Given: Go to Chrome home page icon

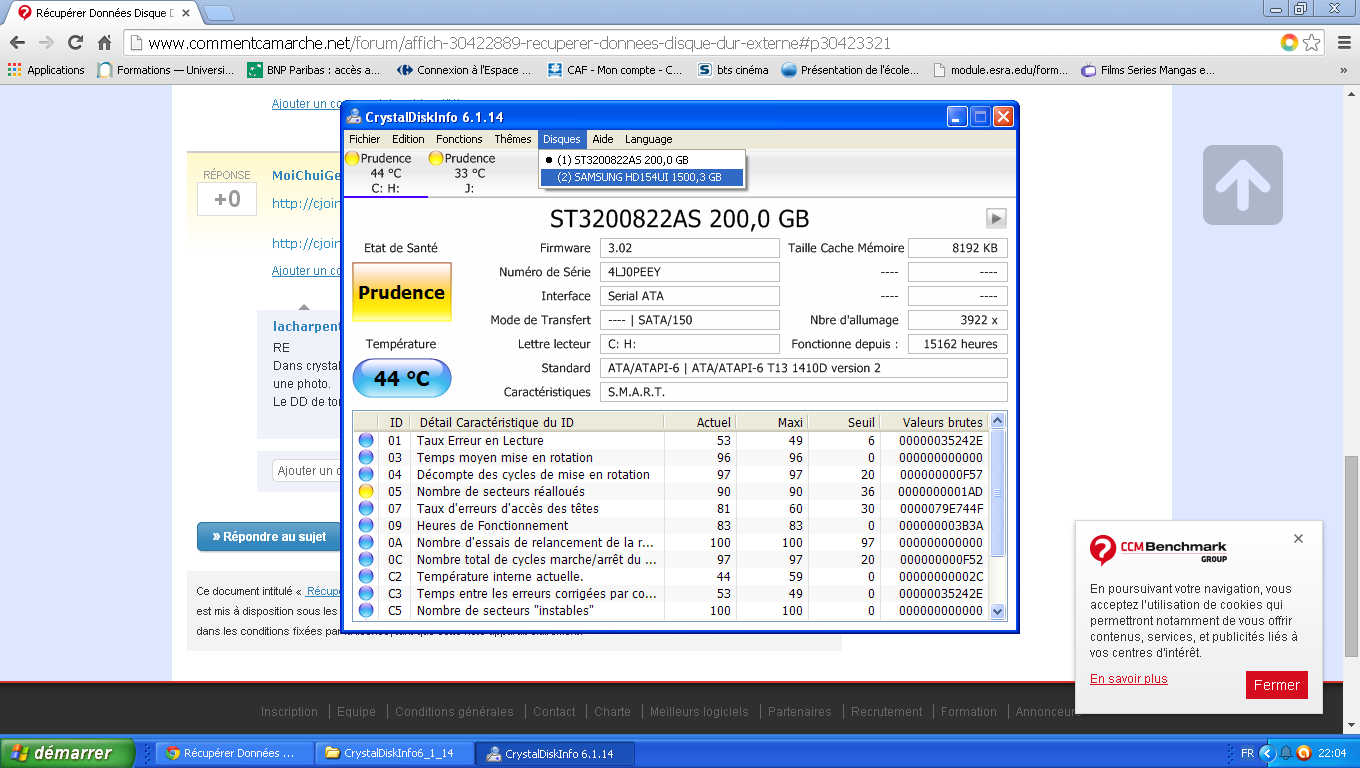Looking at the screenshot, I should point(104,43).
